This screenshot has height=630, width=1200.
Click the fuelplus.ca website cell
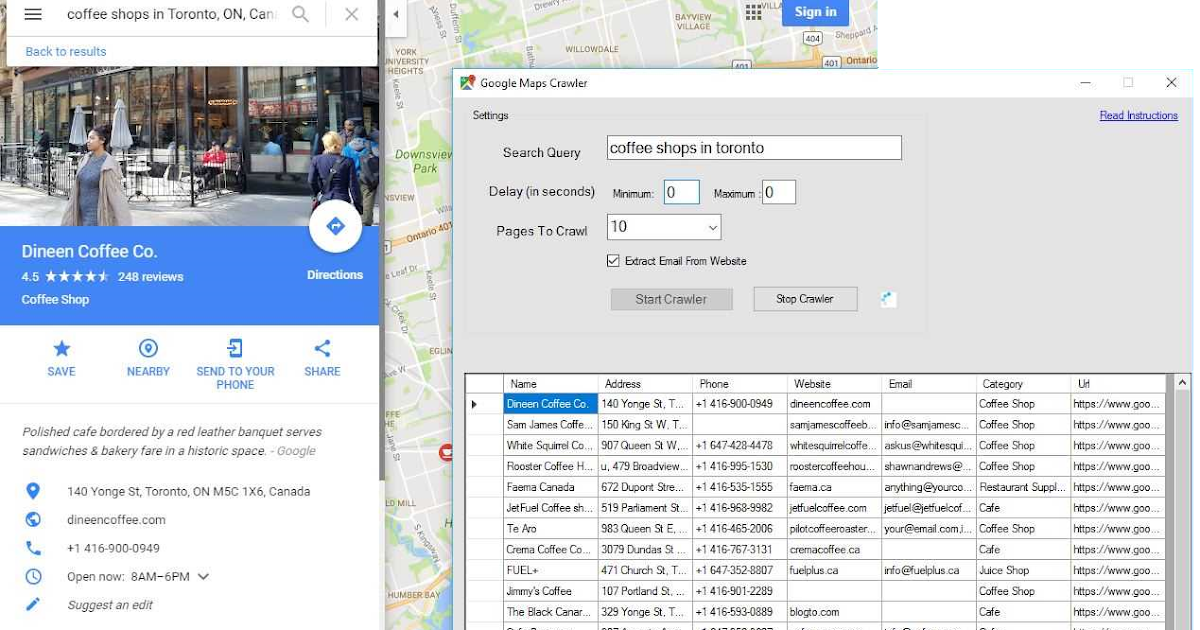pyautogui.click(x=834, y=570)
